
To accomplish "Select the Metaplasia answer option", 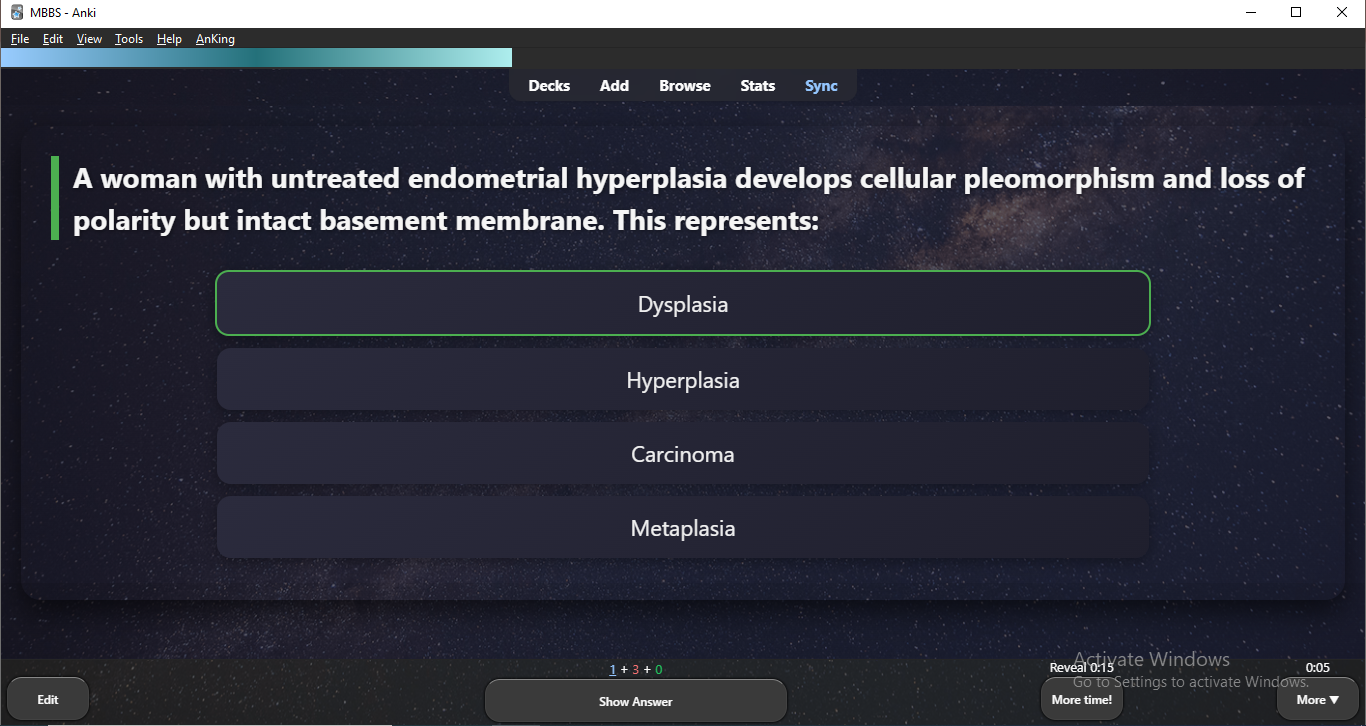I will click(x=683, y=528).
